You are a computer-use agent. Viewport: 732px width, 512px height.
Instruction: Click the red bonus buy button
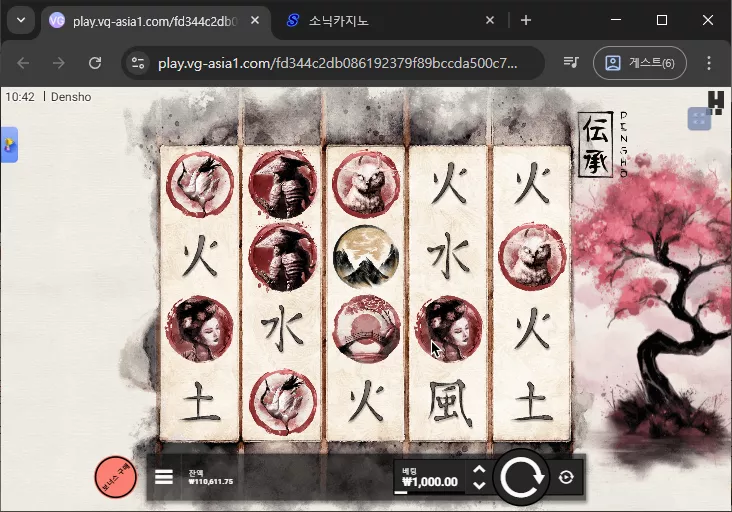click(115, 477)
